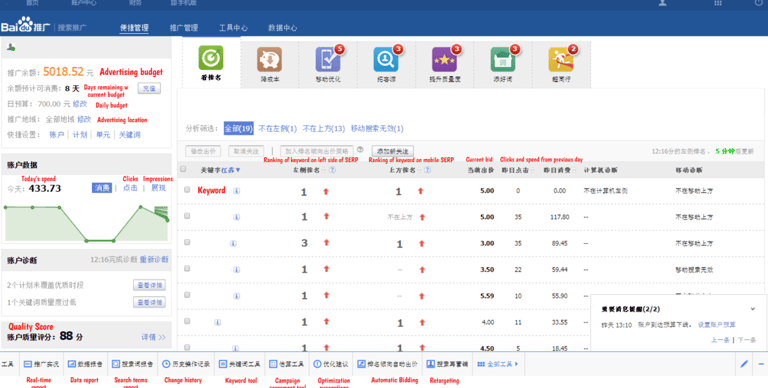Click the user profile icon in top bar
Viewport: 768px width, 388px height.
pyautogui.click(x=663, y=3)
